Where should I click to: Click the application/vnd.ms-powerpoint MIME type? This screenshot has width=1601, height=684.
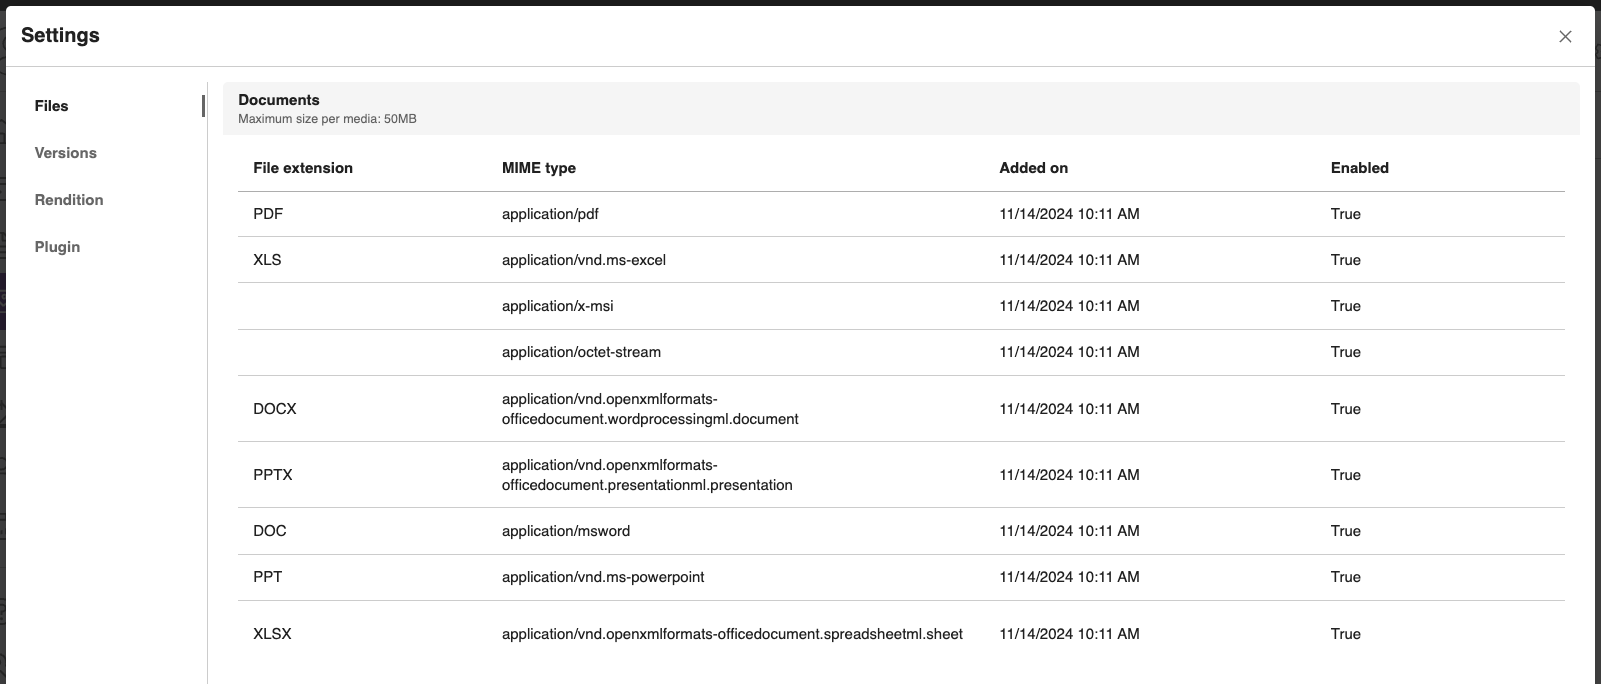click(603, 577)
